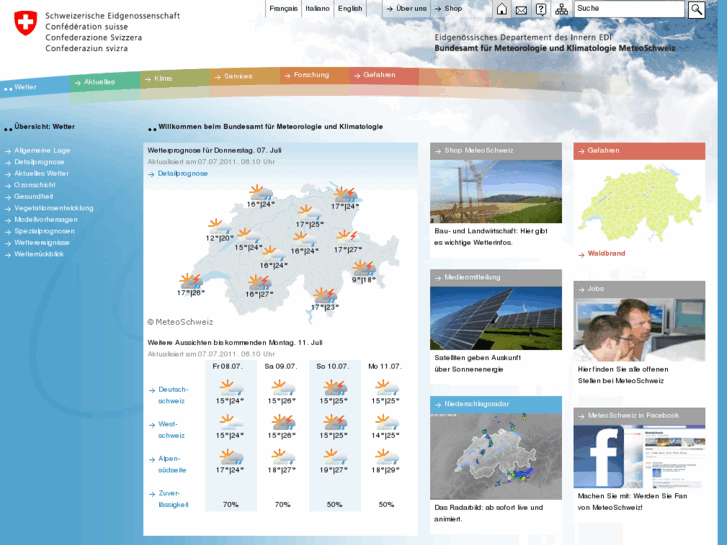Click Deutschschweiz Sunday thunderstorm icon

pyautogui.click(x=334, y=388)
